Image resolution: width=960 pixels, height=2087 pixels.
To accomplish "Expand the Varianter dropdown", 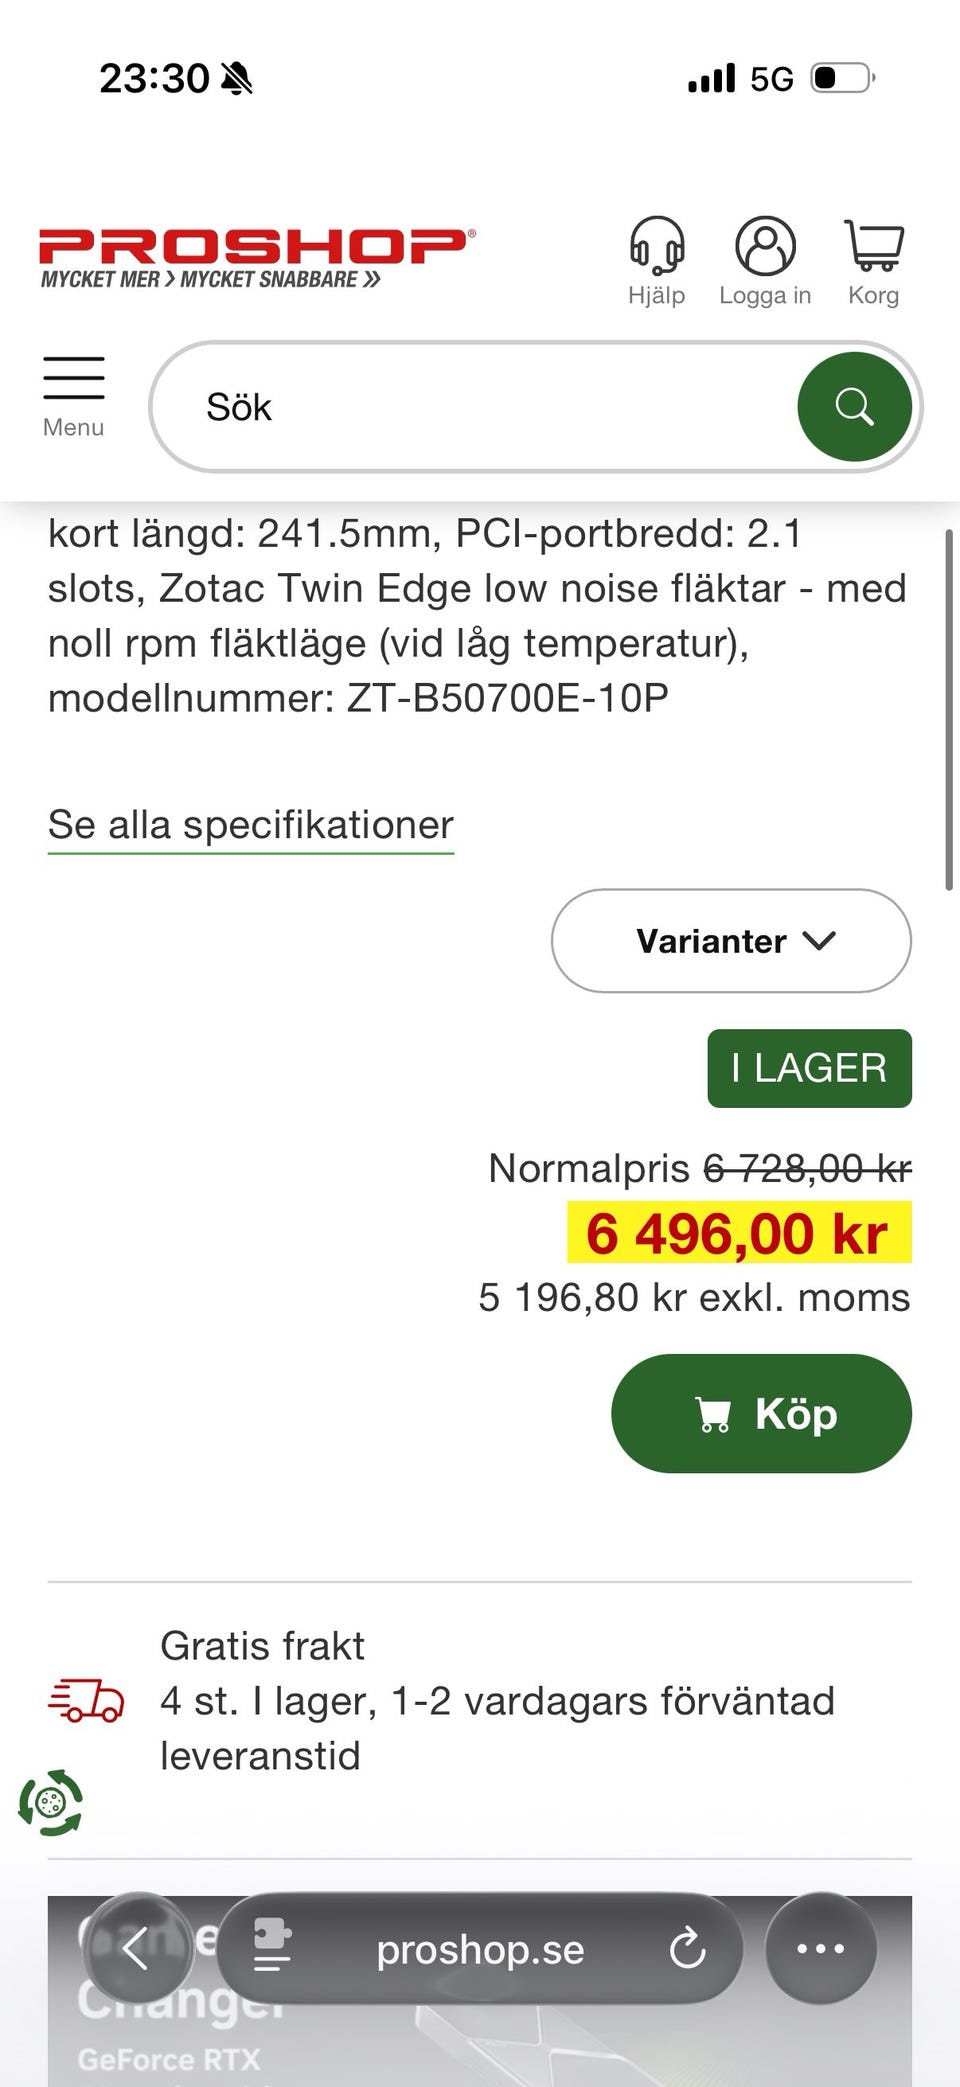I will click(731, 941).
